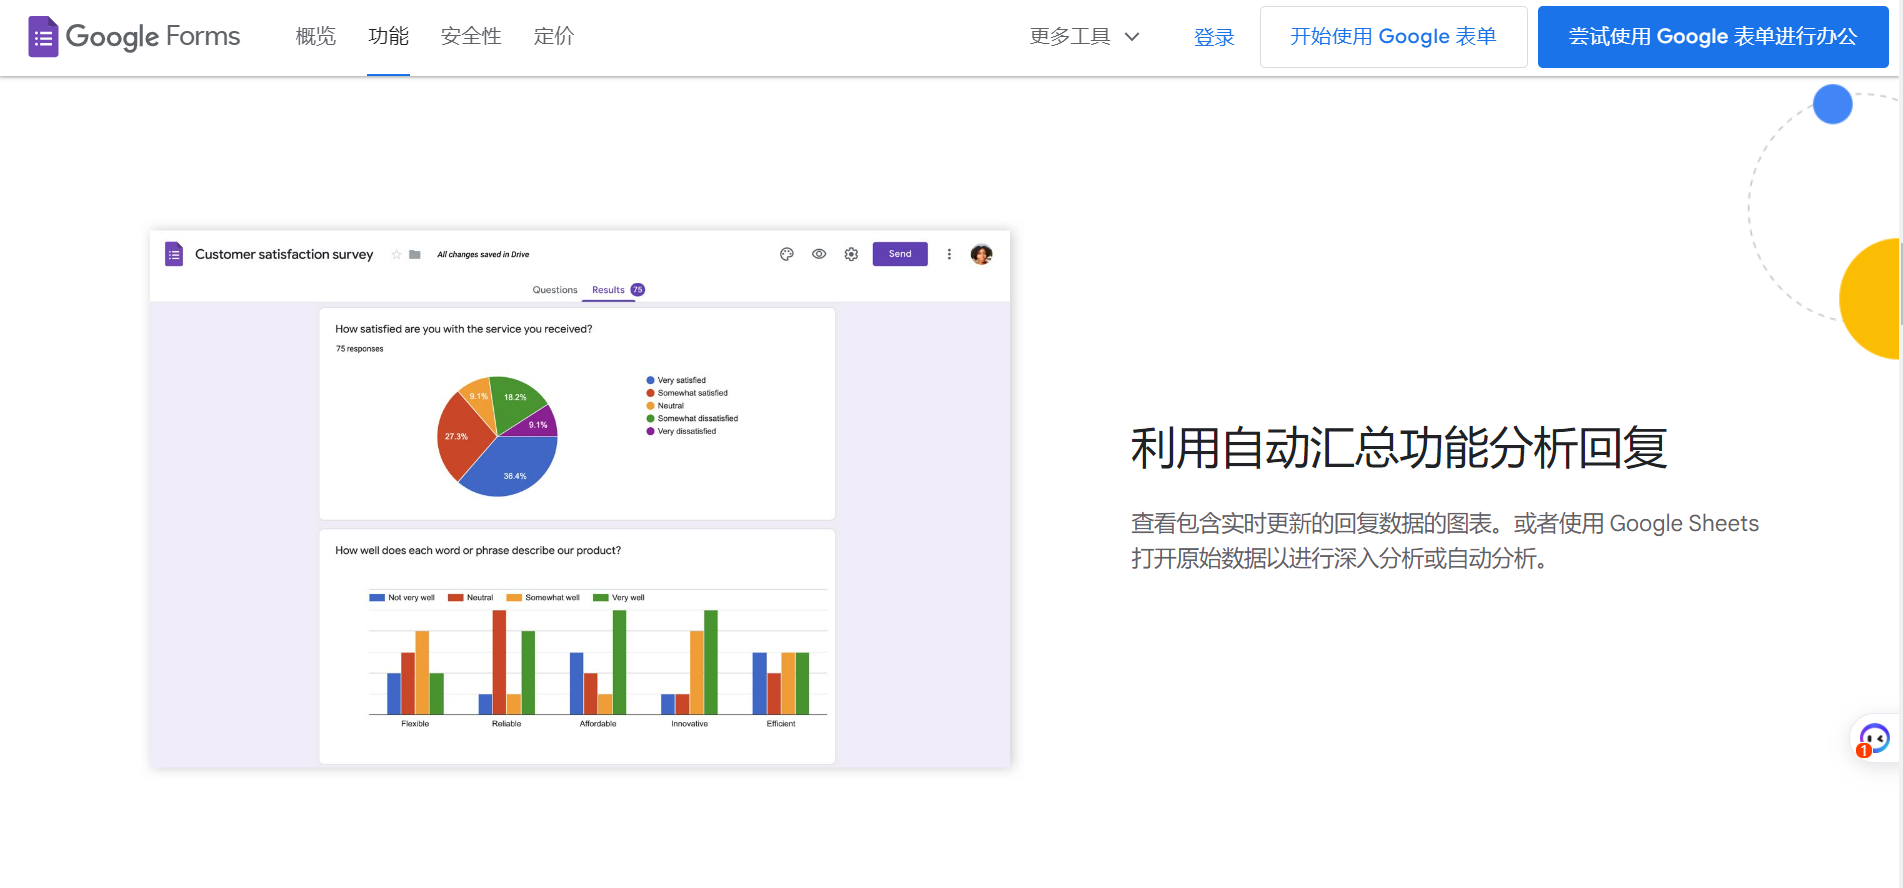Click the 利用自动汇总功能分析回复 heading
The height and width of the screenshot is (888, 1903).
pos(1399,448)
